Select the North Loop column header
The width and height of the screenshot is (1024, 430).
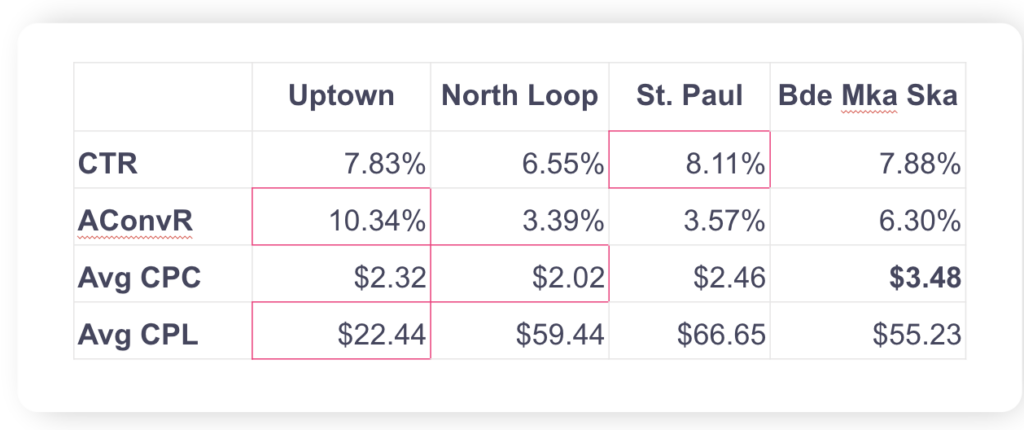click(520, 96)
